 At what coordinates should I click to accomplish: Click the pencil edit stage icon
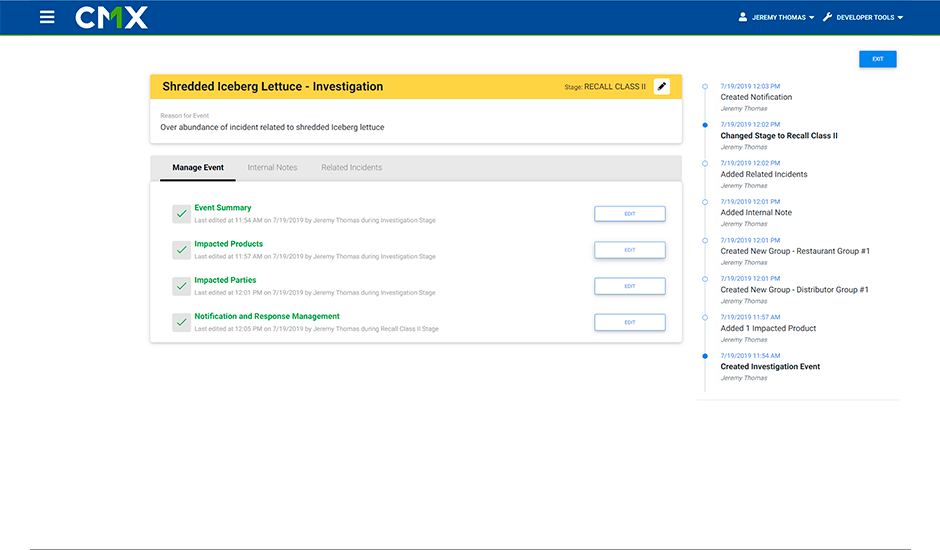coord(661,86)
